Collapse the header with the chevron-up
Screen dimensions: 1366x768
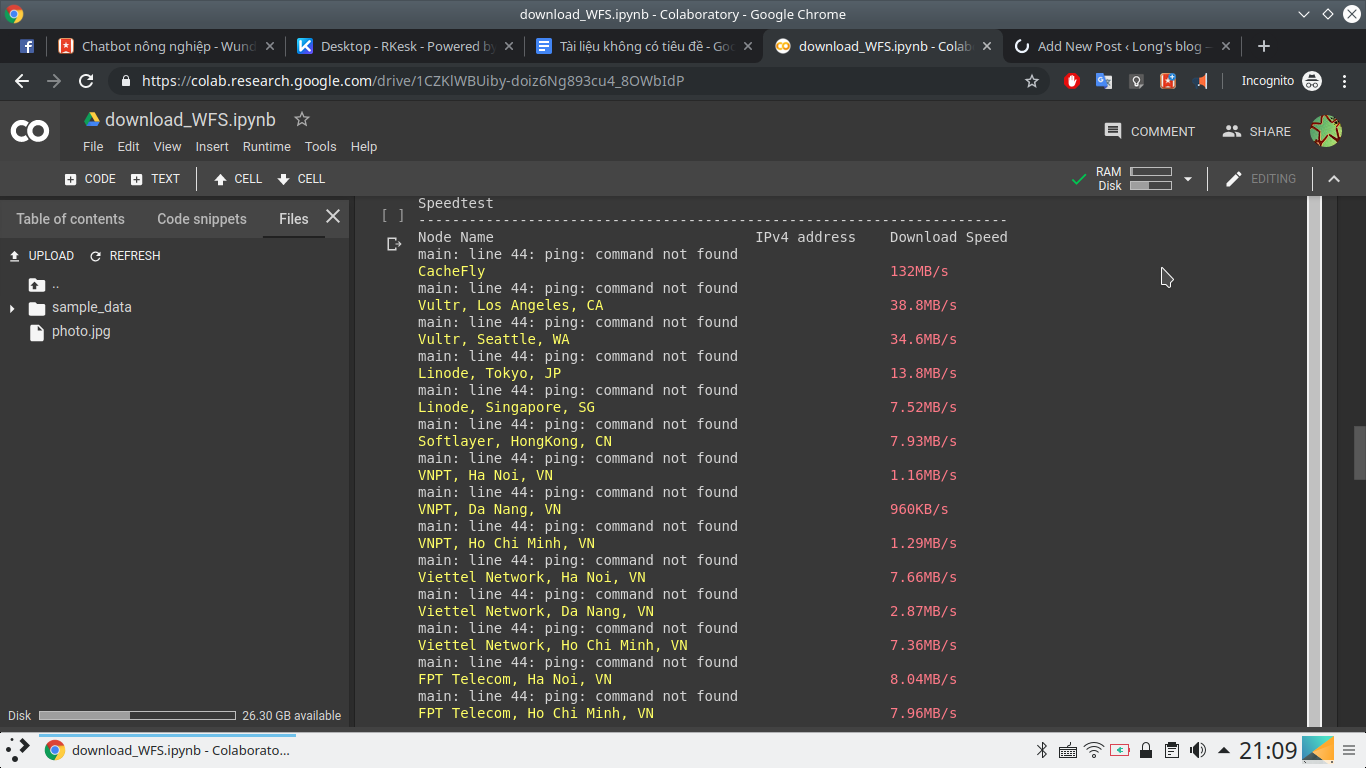pos(1333,179)
